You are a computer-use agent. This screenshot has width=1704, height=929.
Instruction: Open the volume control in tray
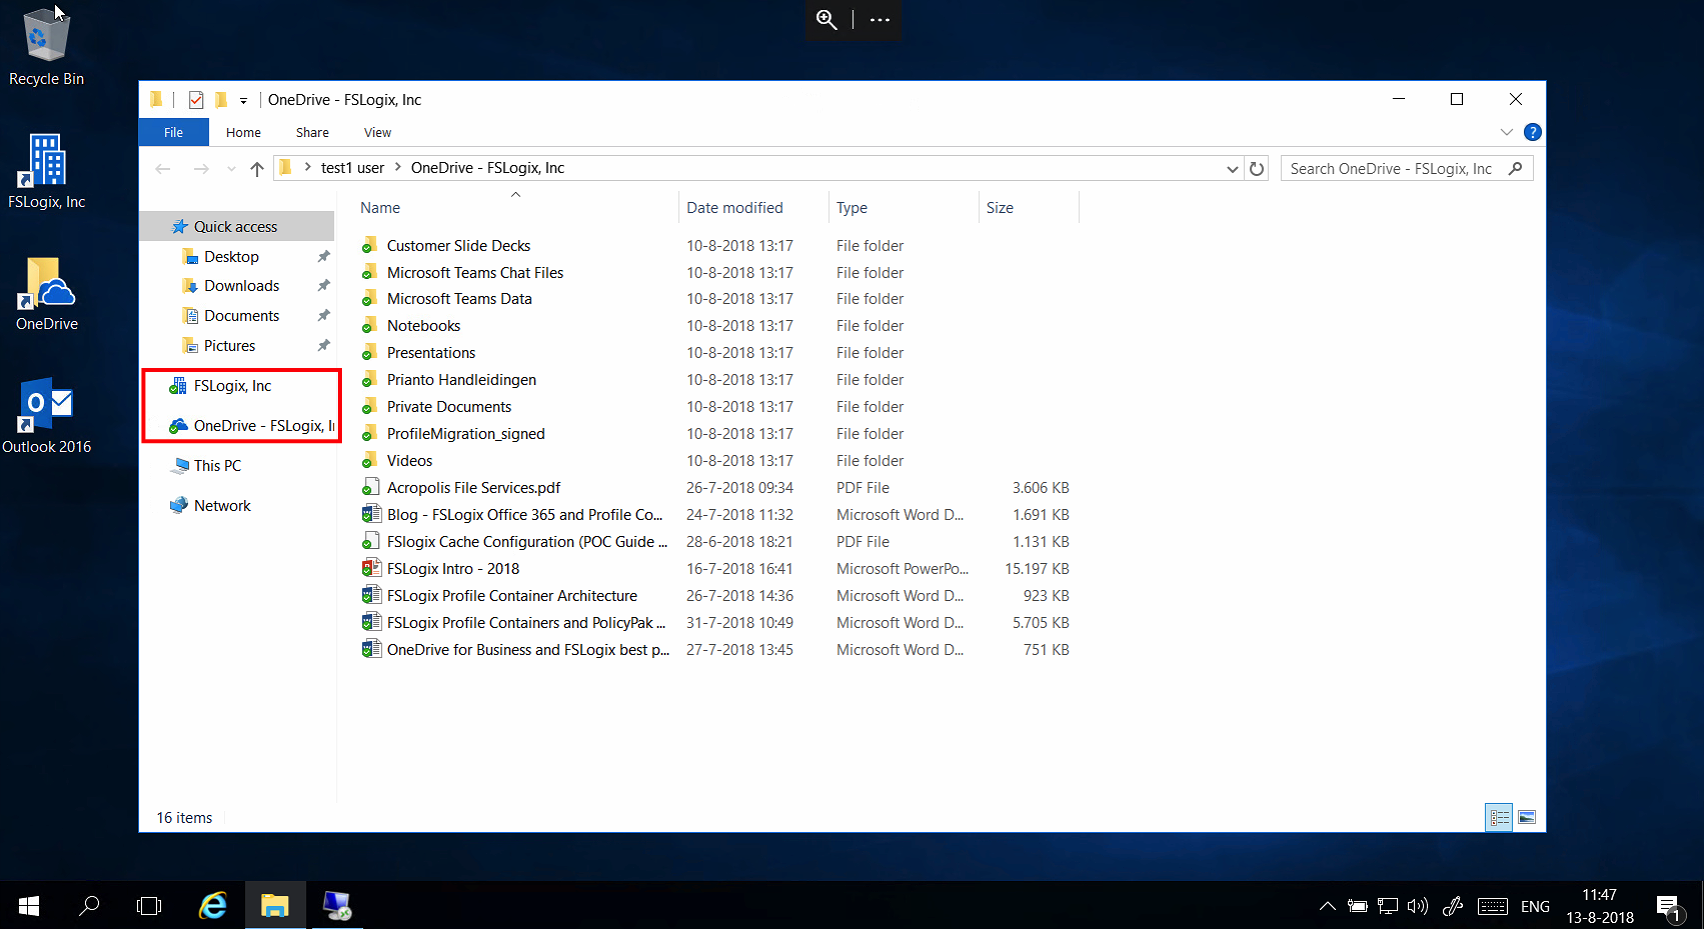1417,907
